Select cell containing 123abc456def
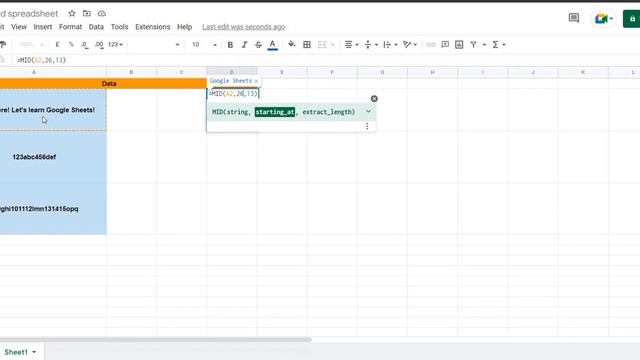This screenshot has width=640, height=360. (53, 157)
